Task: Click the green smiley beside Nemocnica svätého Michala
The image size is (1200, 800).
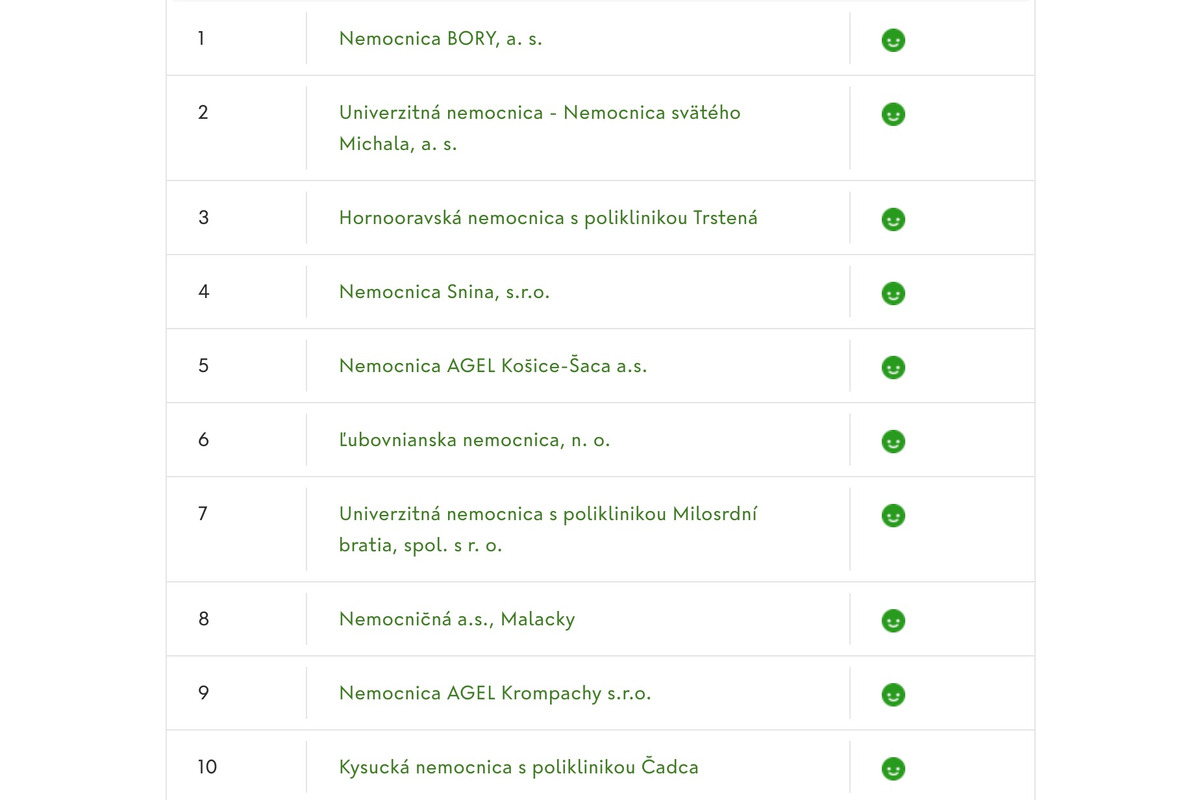Action: click(x=893, y=115)
